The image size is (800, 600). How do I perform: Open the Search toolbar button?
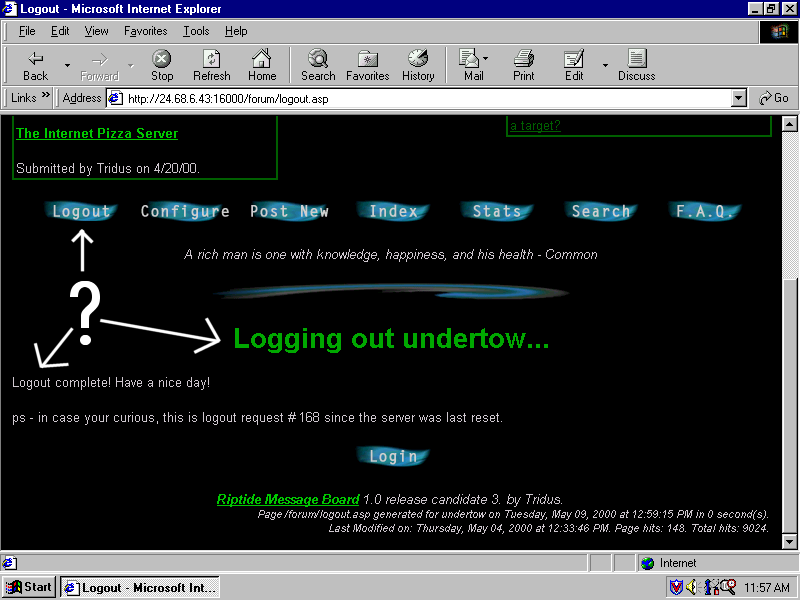pyautogui.click(x=318, y=65)
